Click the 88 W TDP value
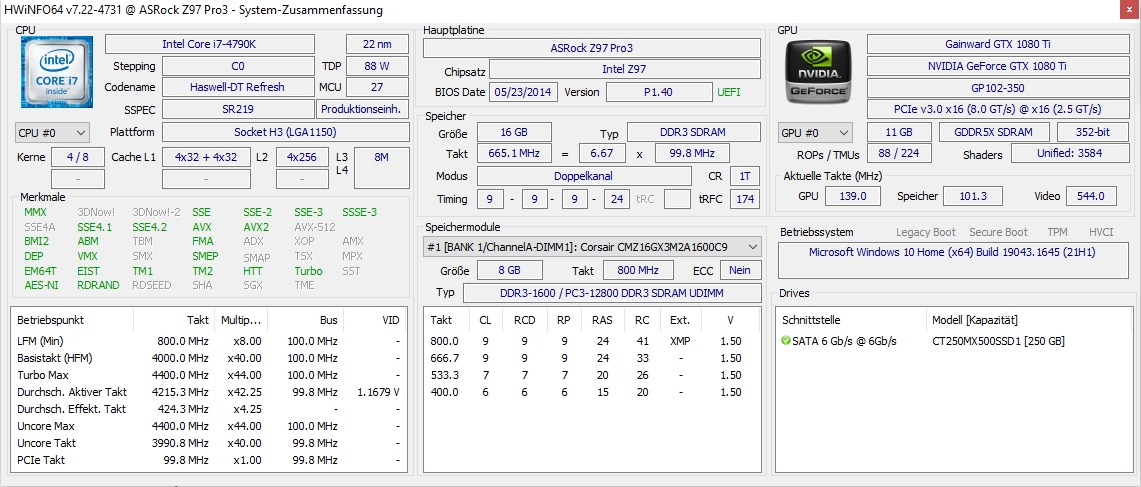Screen dimensions: 1141x487 [377, 66]
